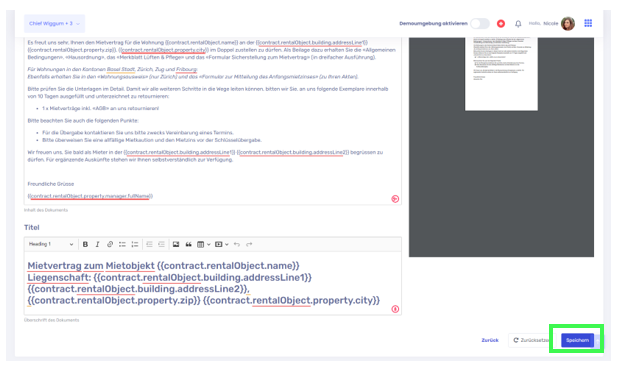
Task: Expand the insert media dropdown arrow
Action: coord(227,244)
